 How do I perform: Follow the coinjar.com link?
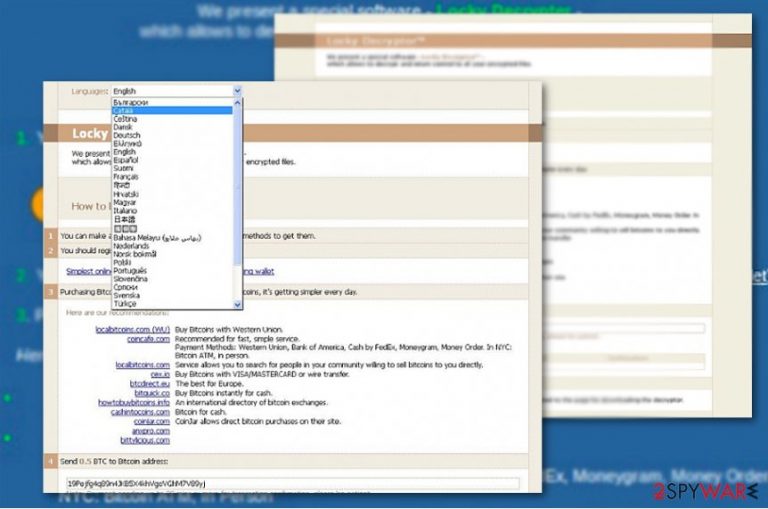tap(152, 421)
